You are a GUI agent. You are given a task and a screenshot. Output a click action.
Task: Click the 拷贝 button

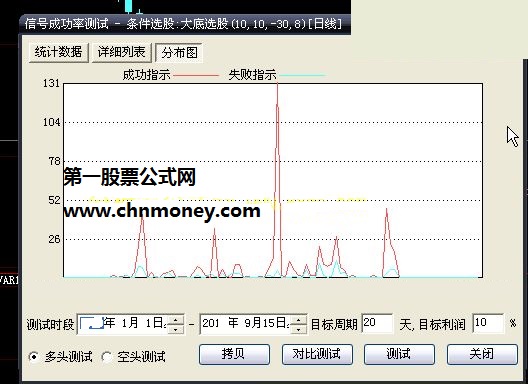[234, 354]
